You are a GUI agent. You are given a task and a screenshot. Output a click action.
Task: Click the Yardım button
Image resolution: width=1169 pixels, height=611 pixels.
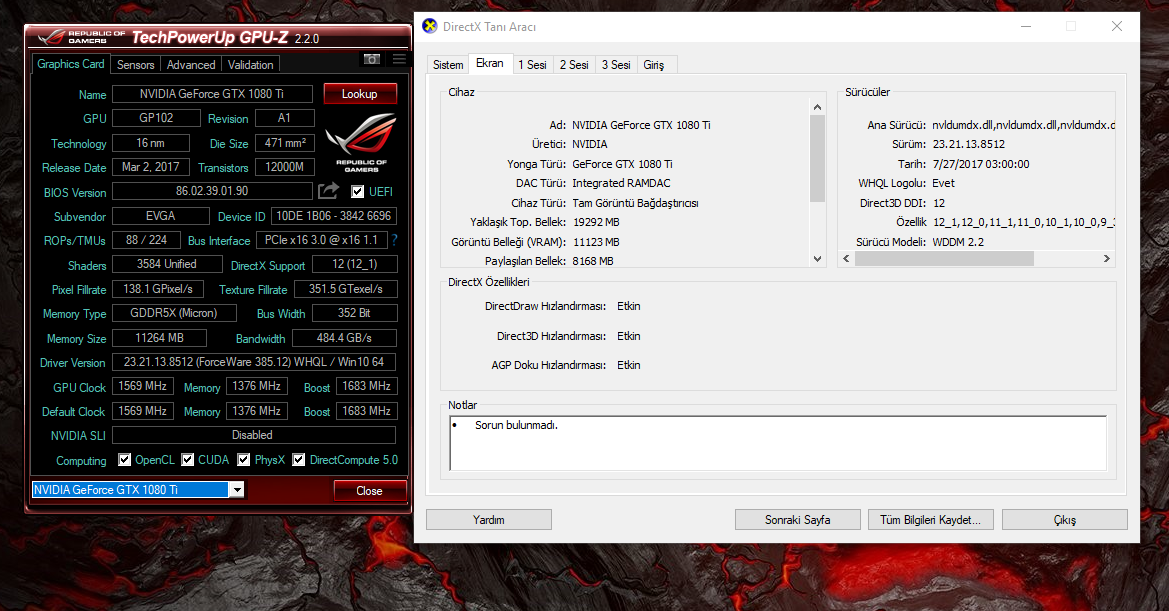[x=489, y=519]
